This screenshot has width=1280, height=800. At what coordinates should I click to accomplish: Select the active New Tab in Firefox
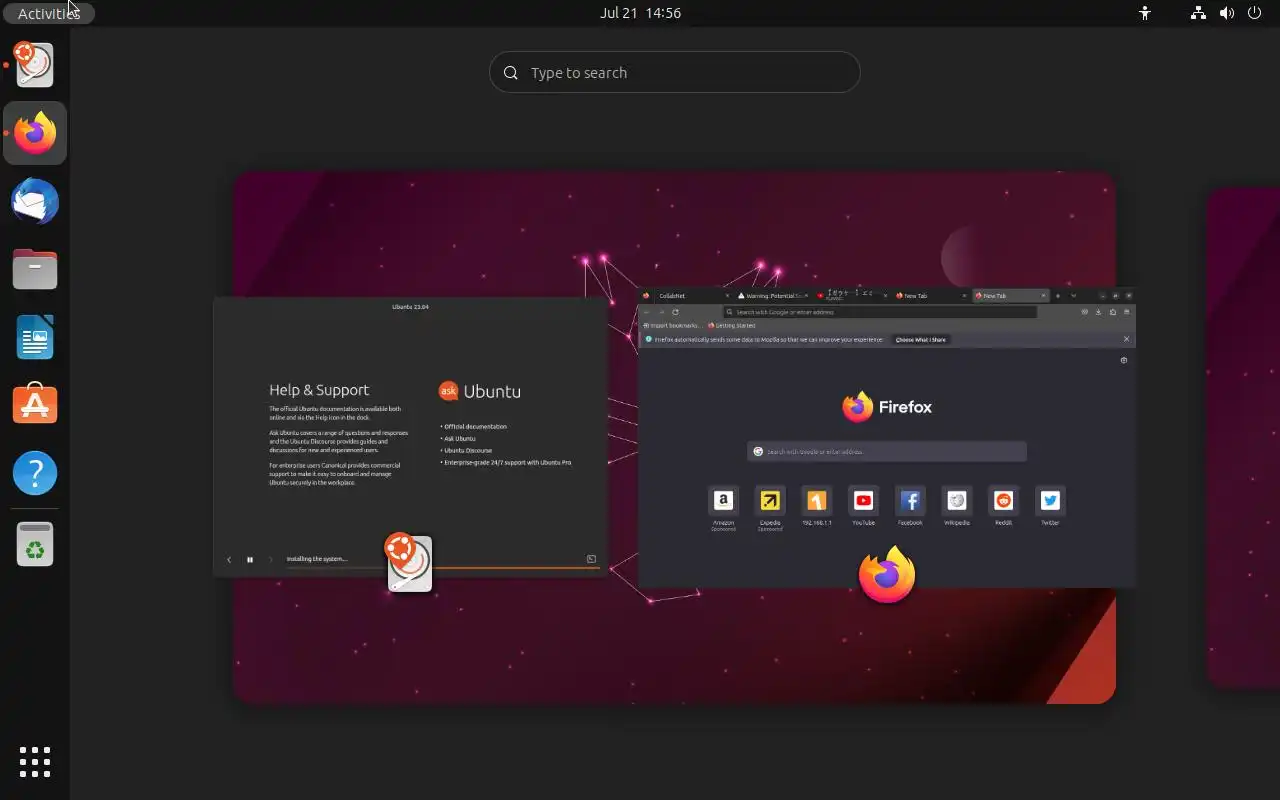coord(1010,296)
